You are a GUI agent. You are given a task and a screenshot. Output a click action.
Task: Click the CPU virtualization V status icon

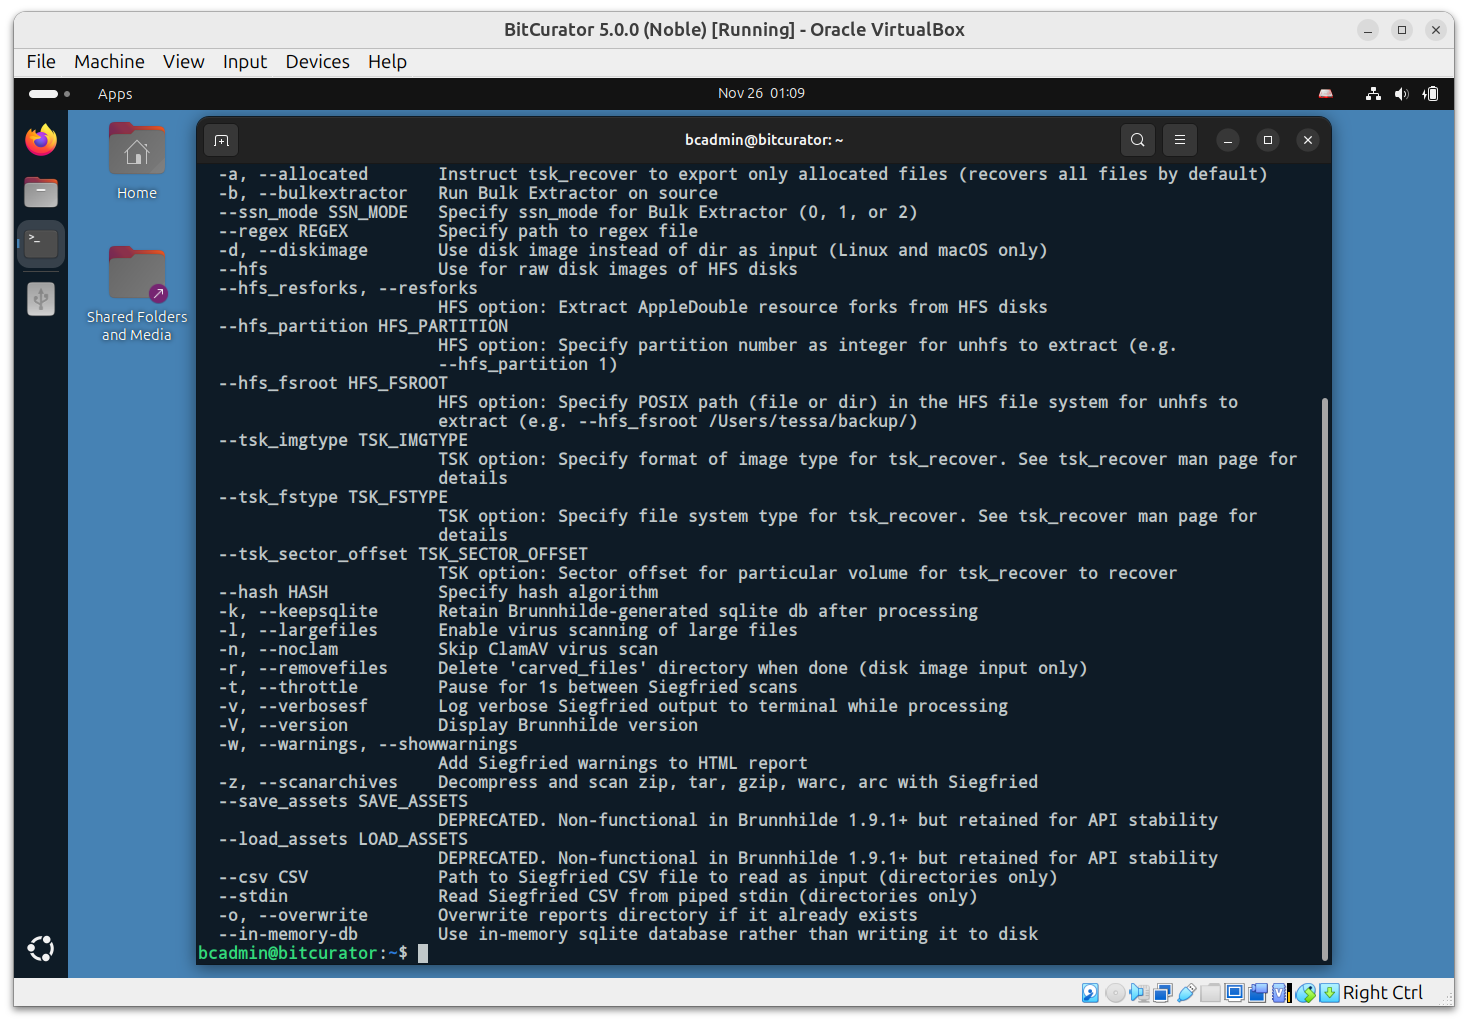point(1281,992)
